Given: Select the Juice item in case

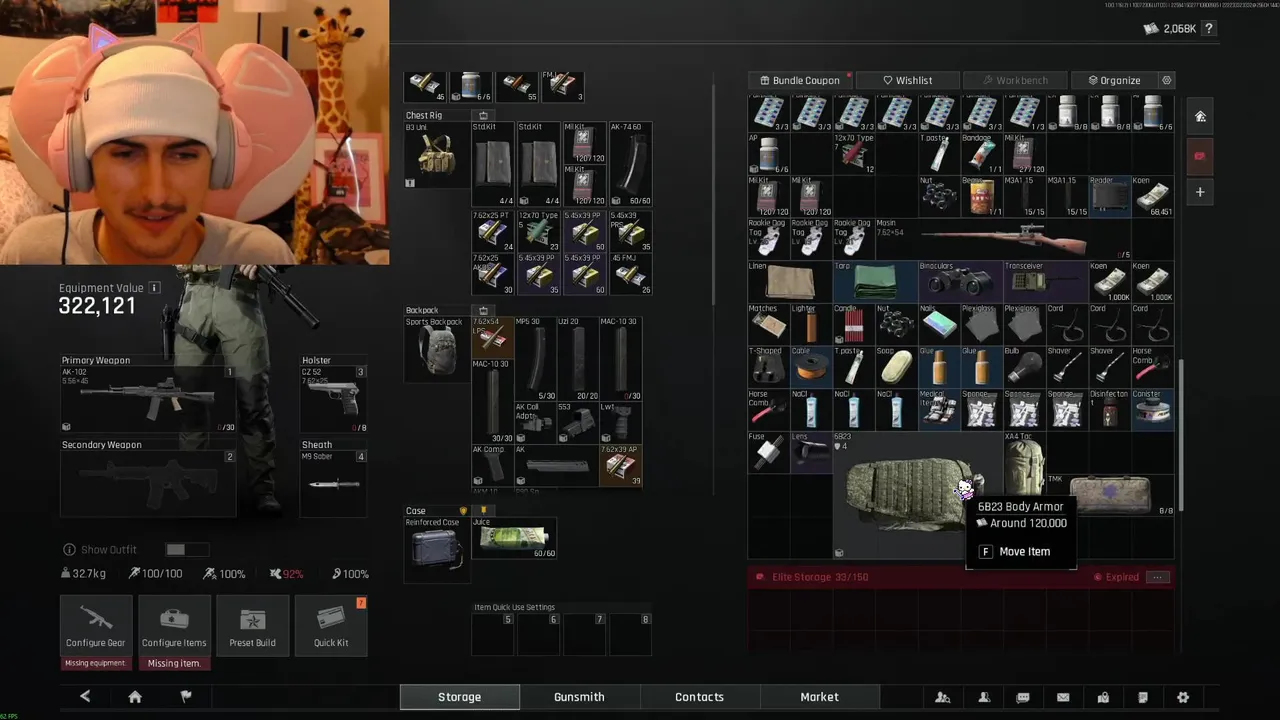Looking at the screenshot, I should click(514, 538).
